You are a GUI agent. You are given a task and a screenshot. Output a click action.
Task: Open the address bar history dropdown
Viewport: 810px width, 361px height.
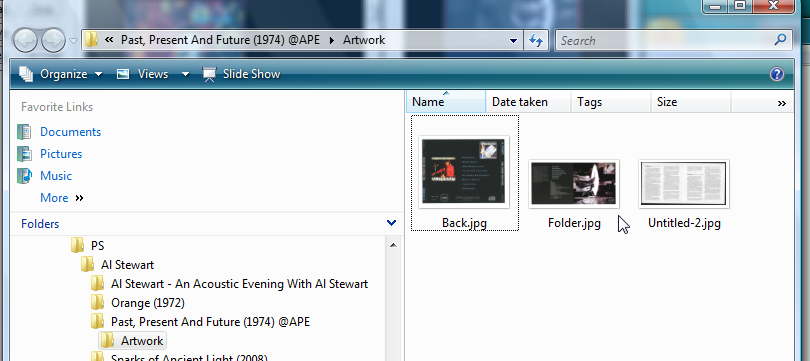pos(513,40)
